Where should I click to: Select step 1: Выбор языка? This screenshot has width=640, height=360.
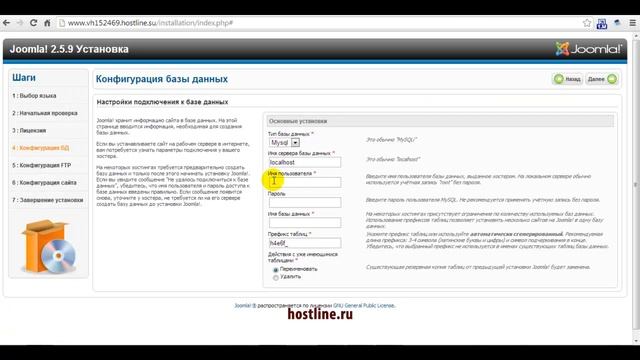click(34, 96)
